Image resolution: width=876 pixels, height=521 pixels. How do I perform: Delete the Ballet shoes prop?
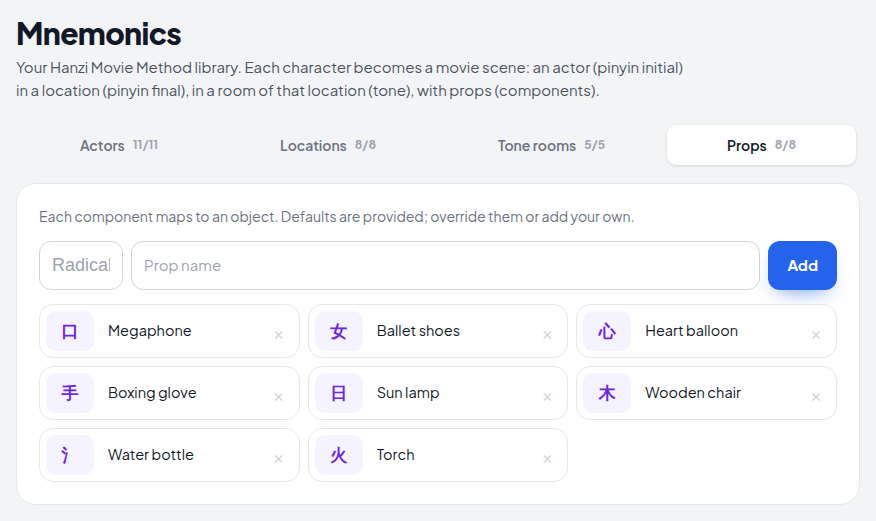tap(547, 335)
